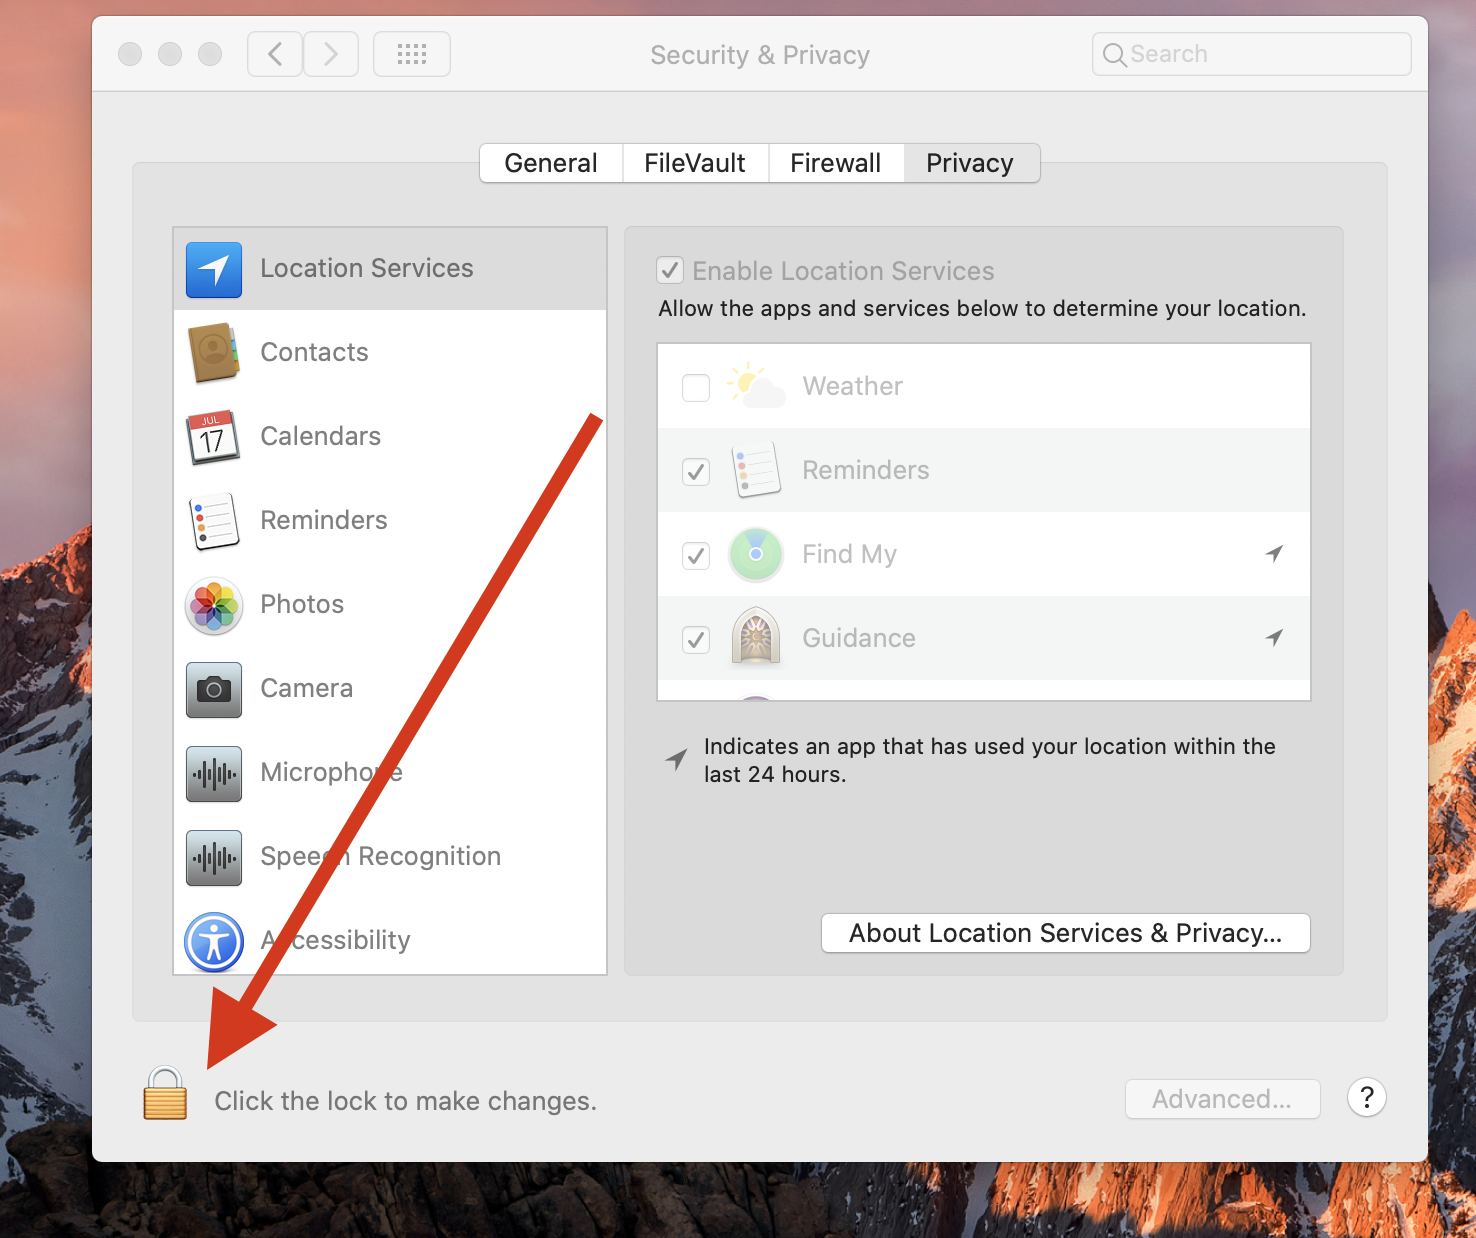
Task: Select the Speech Recognition waveform icon
Action: (x=214, y=858)
